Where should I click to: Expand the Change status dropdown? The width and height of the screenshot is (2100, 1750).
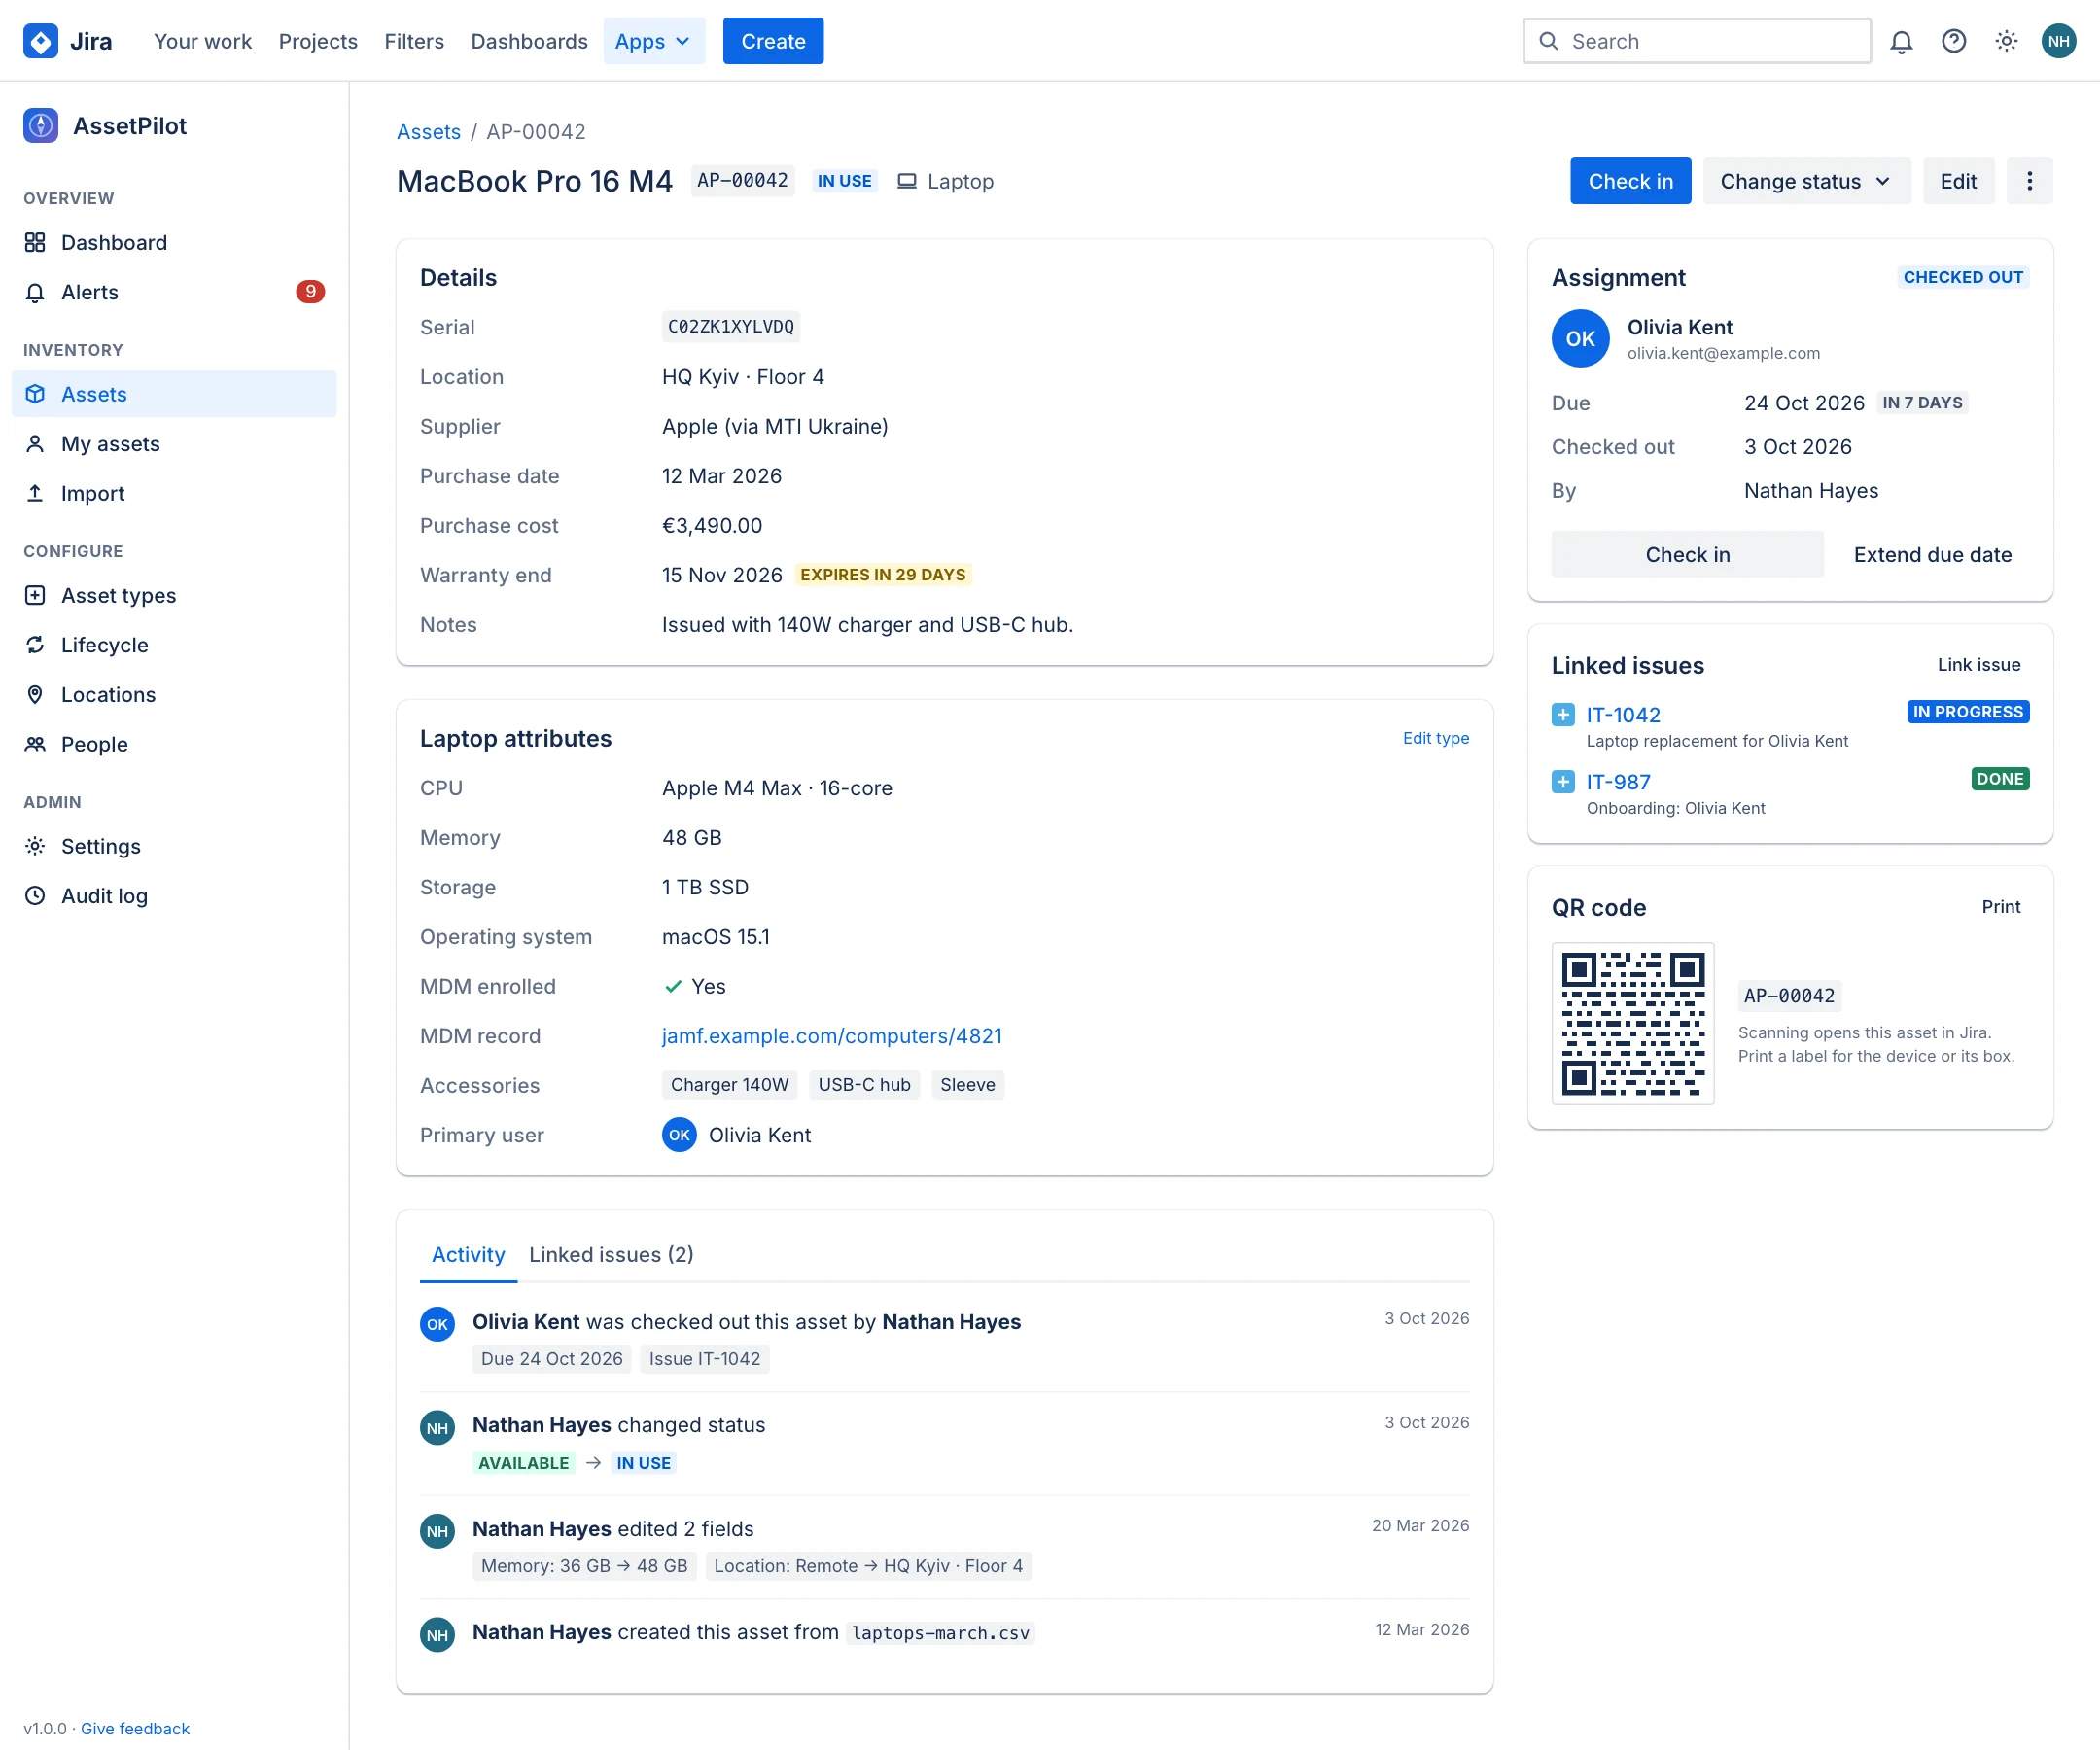click(x=1806, y=181)
